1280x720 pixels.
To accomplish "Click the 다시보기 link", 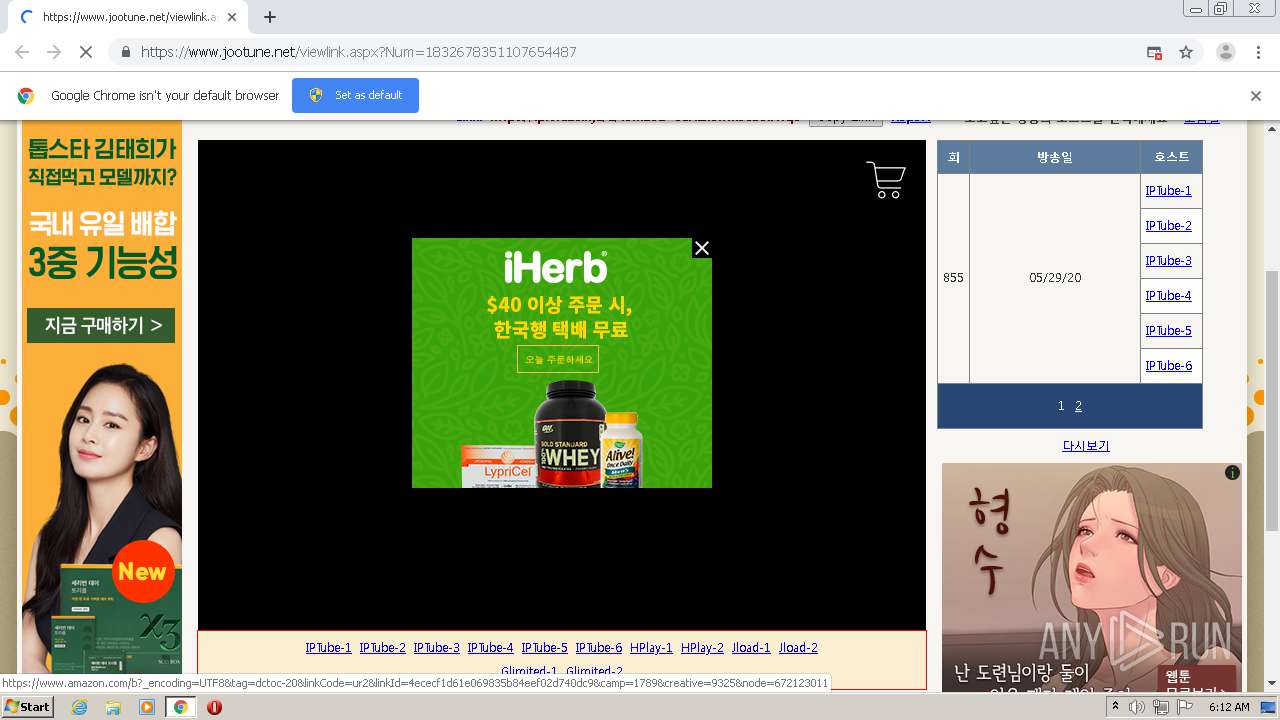I will point(1085,446).
